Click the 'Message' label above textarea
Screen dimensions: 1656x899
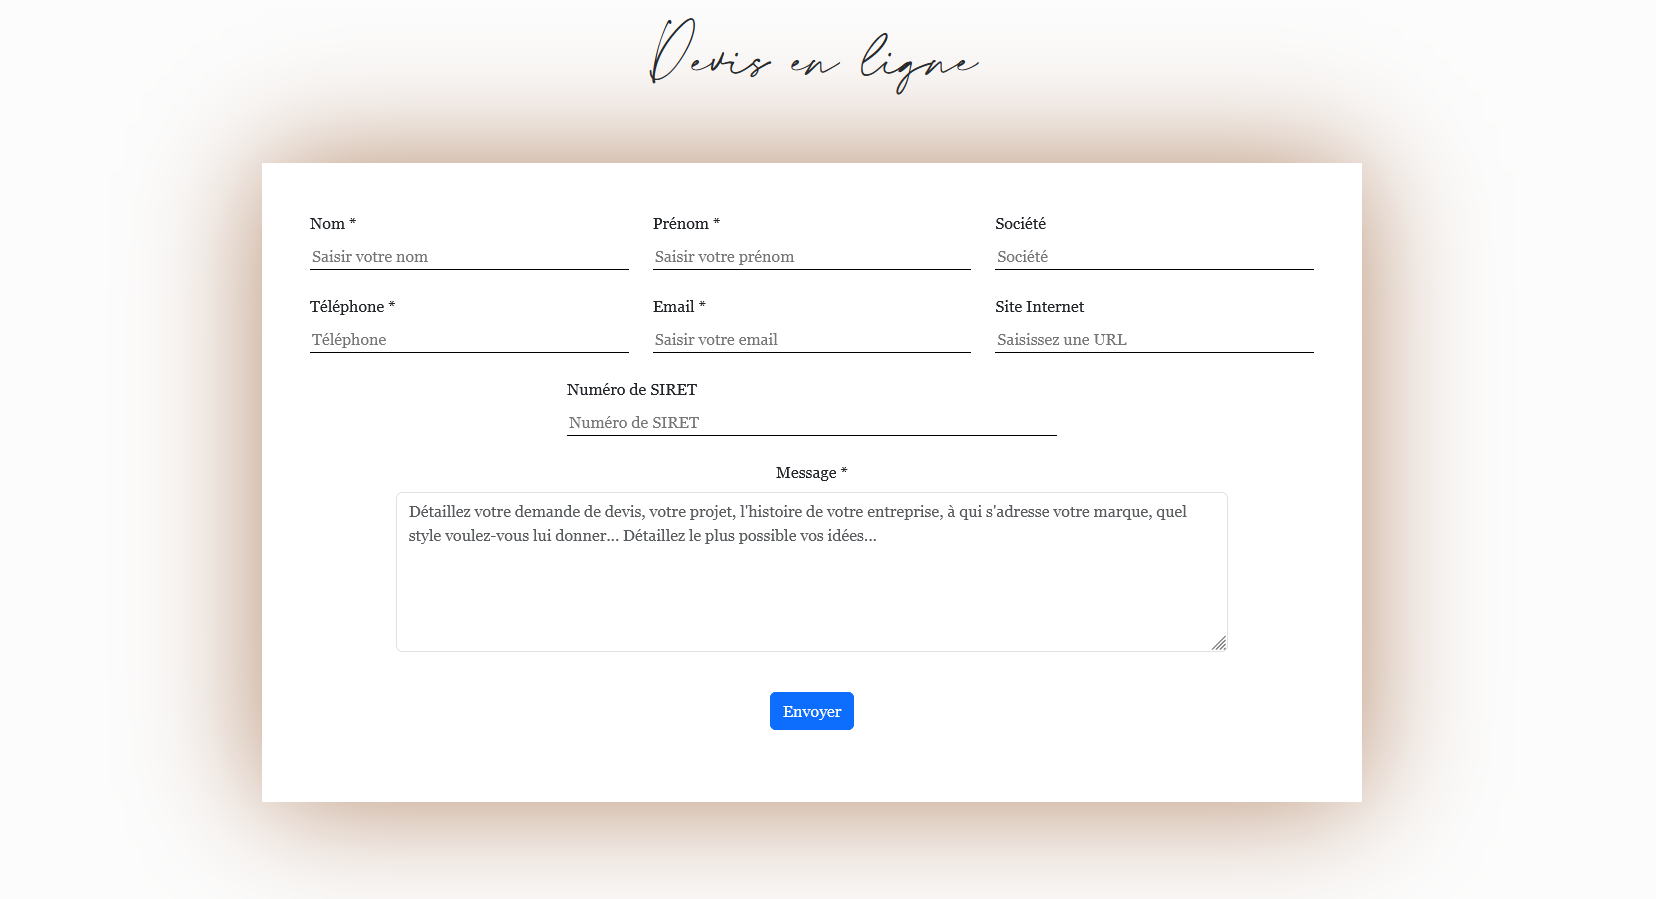tap(806, 473)
